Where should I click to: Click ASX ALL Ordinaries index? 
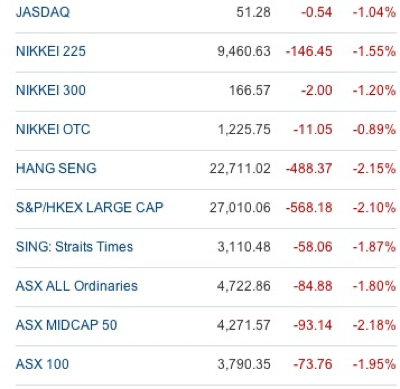(x=77, y=286)
